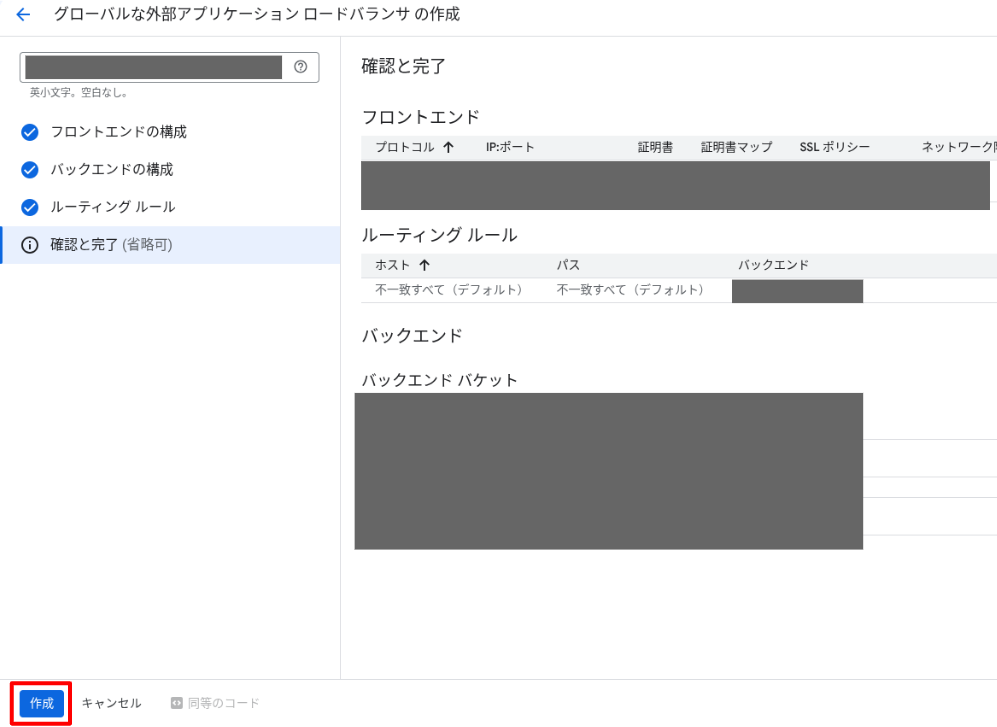Click the SSL ポリシー column header
The image size is (997, 727).
[x=834, y=147]
